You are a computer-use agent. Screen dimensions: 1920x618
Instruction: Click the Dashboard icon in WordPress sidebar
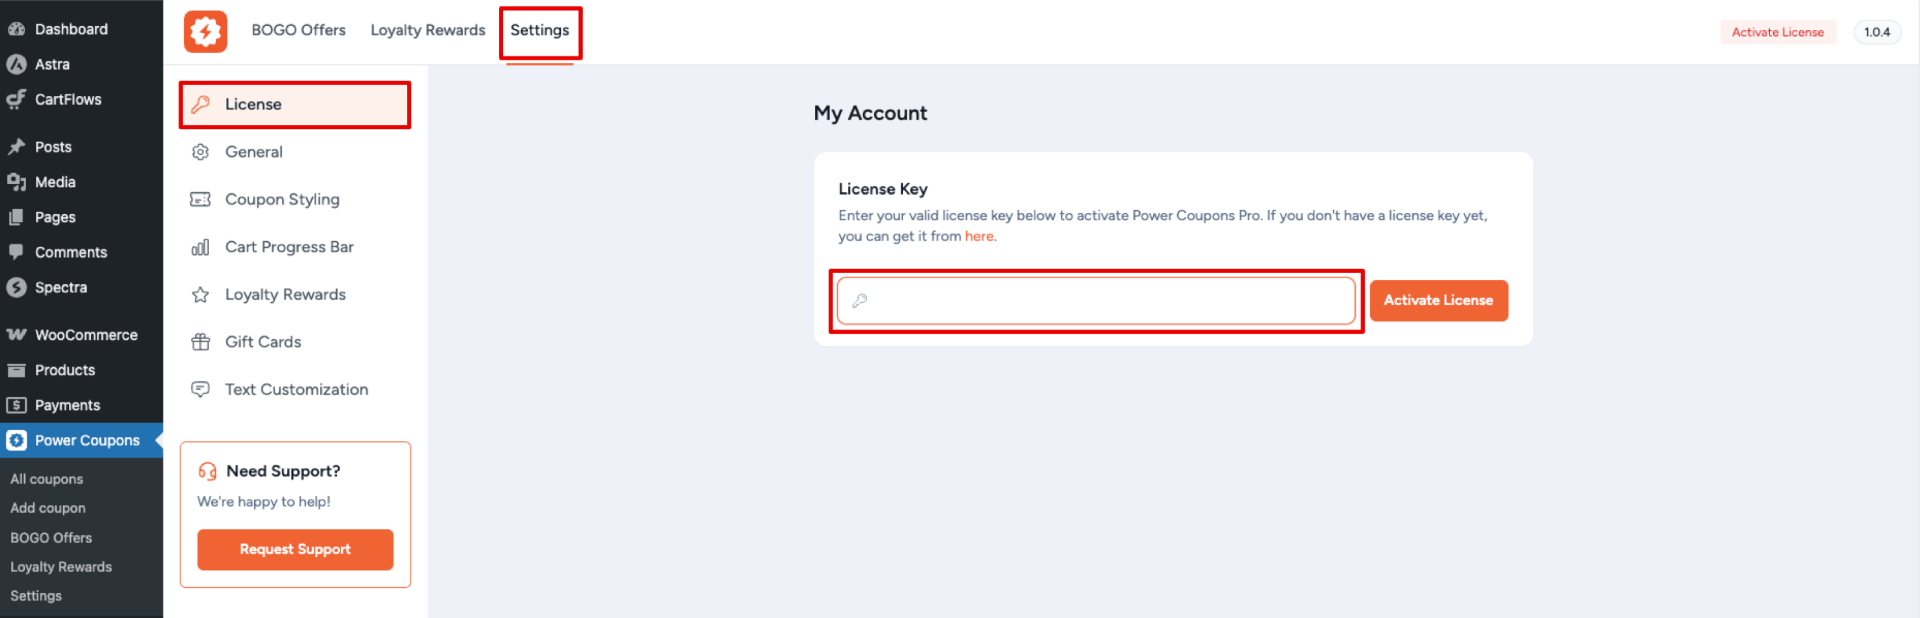click(x=16, y=29)
